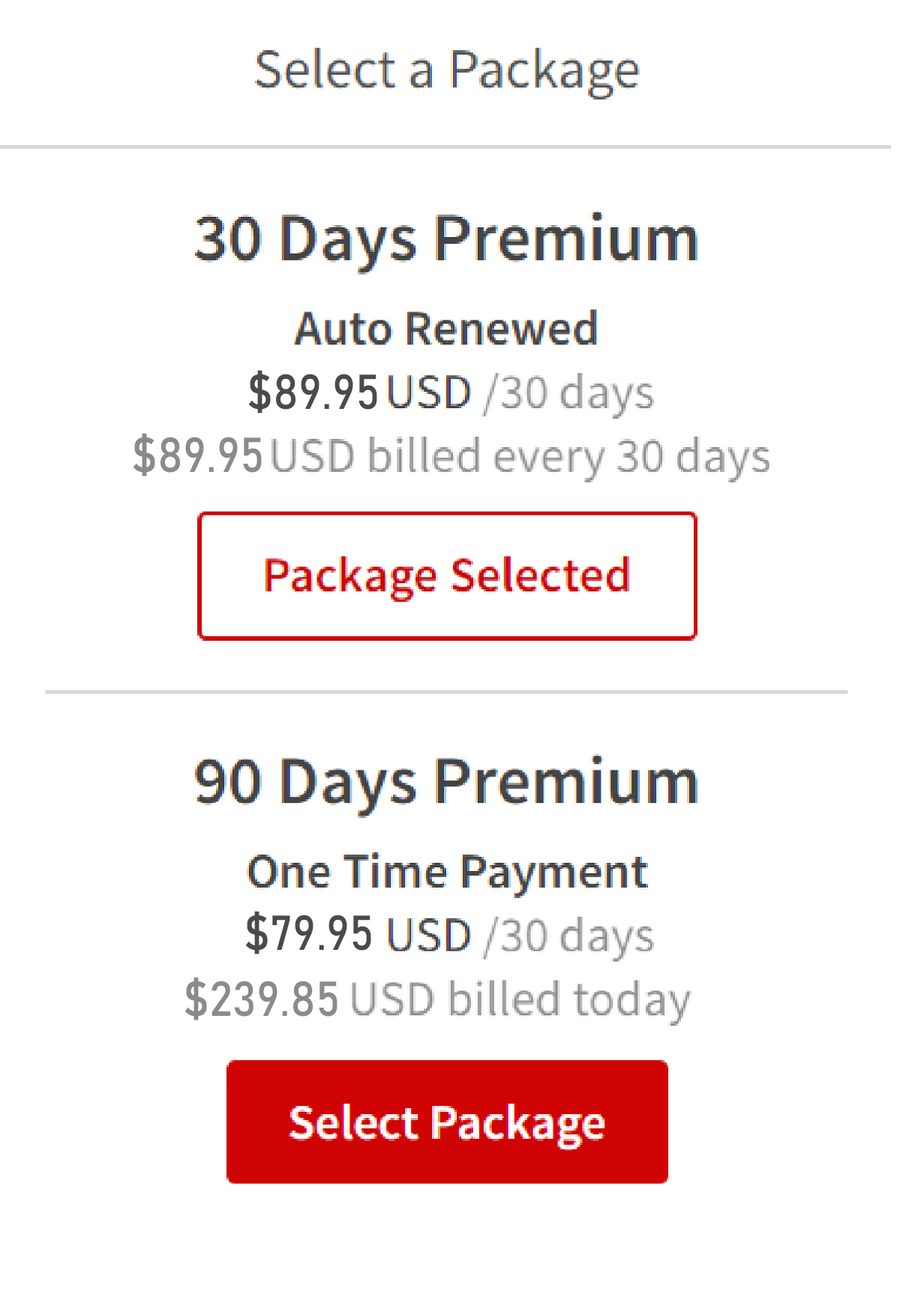Select the 90 Days Premium title

[x=447, y=782]
